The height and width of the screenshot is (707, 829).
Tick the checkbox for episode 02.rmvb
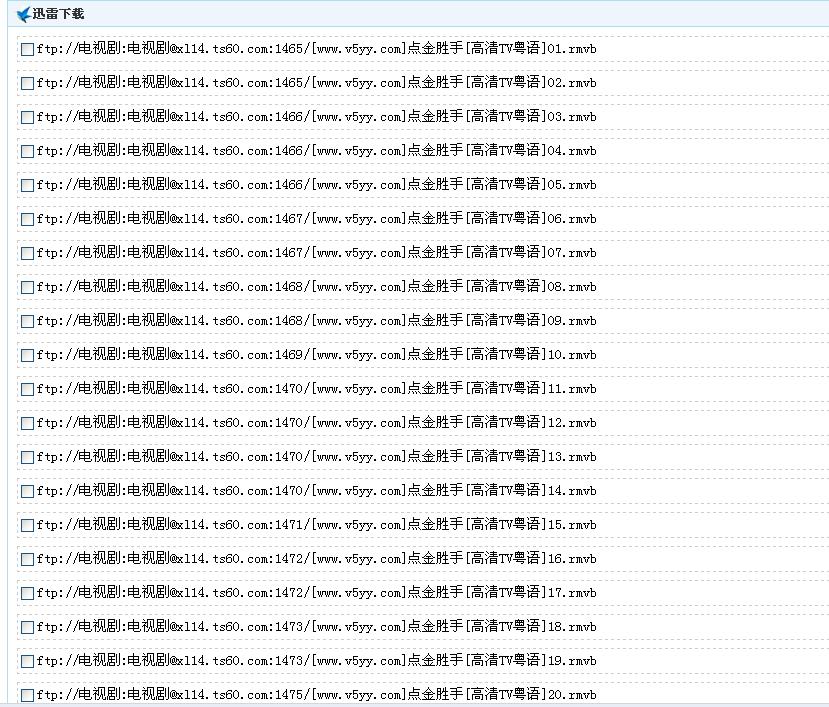tap(27, 84)
